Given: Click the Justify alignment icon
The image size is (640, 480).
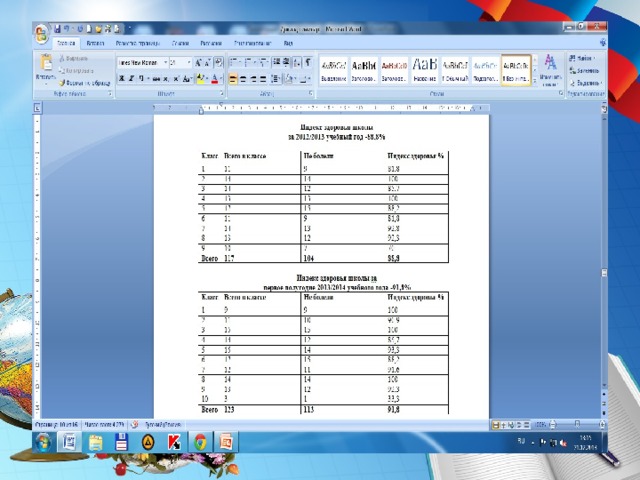Looking at the screenshot, I should (x=263, y=79).
